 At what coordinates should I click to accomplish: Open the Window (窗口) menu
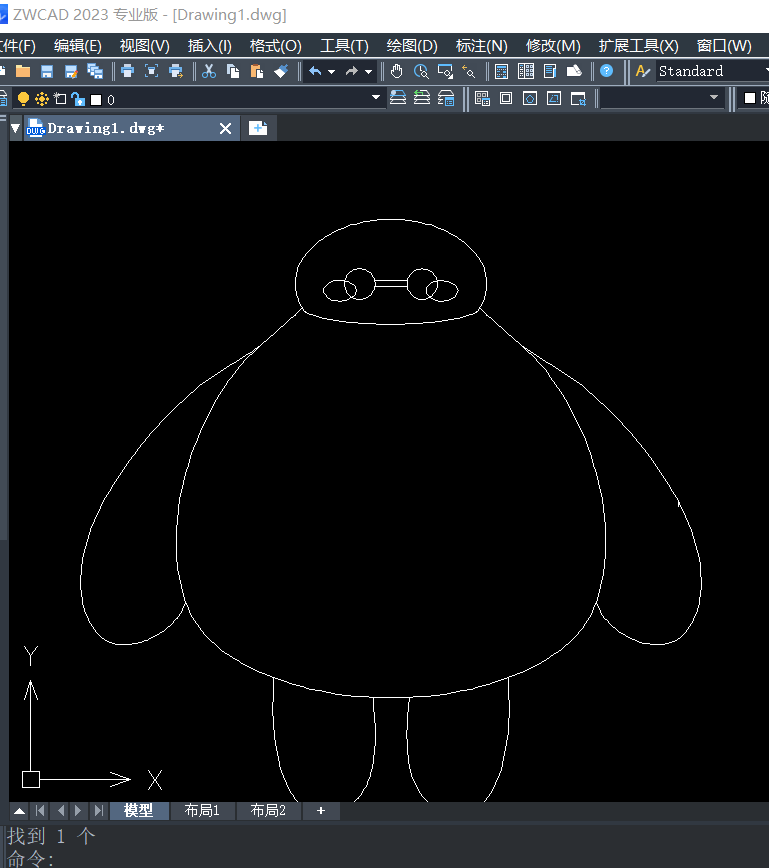coord(724,45)
